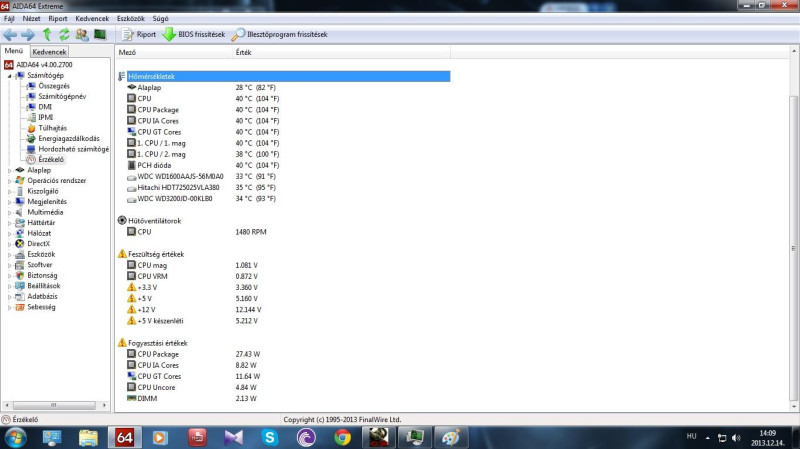
Task: Select Számítógépnév in the tree
Action: [x=62, y=96]
